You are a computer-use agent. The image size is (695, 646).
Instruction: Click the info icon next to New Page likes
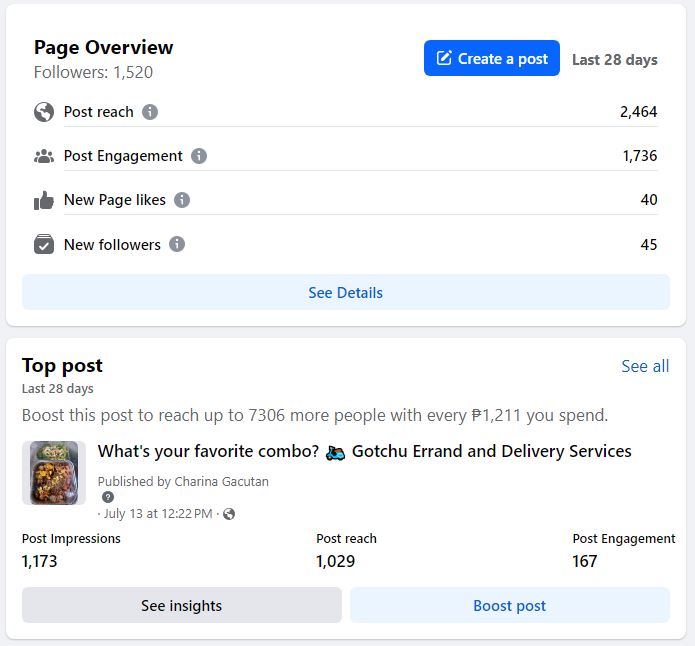pyautogui.click(x=182, y=200)
